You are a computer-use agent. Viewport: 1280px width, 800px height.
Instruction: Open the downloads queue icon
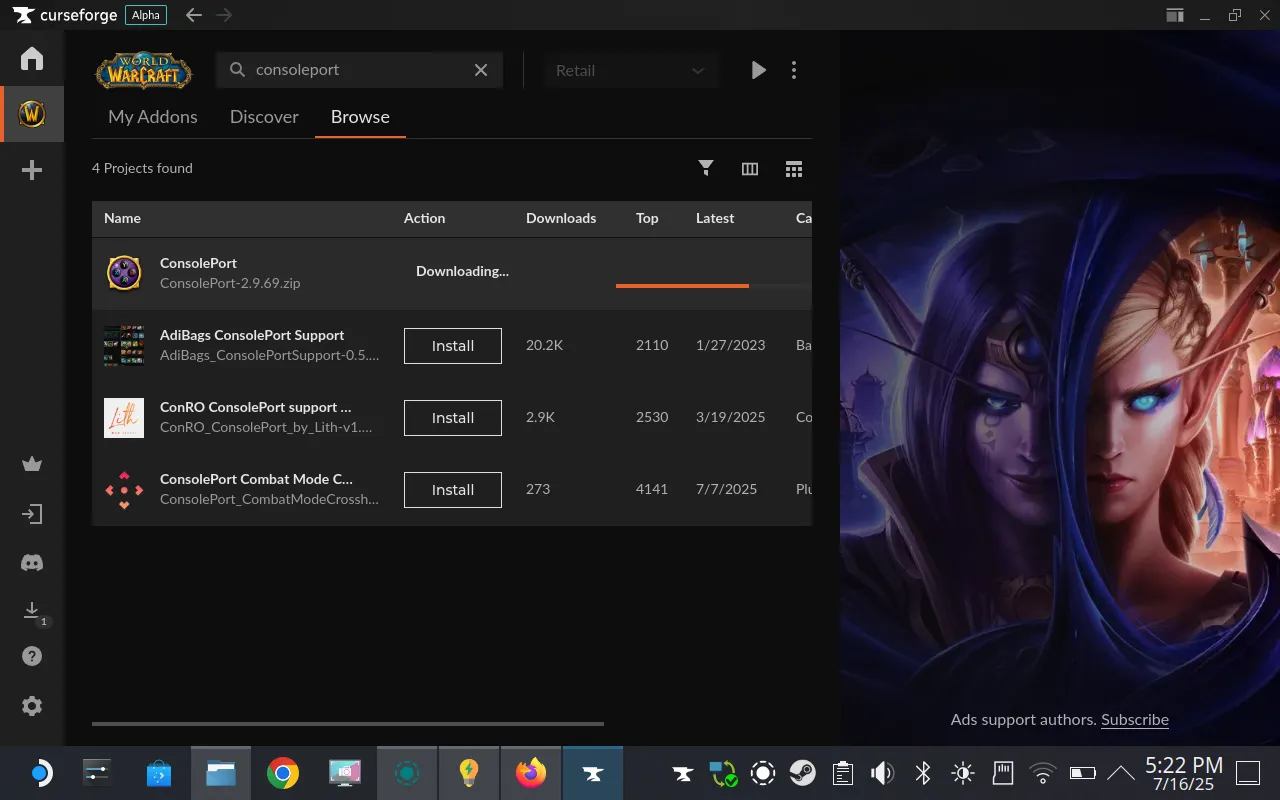31,610
